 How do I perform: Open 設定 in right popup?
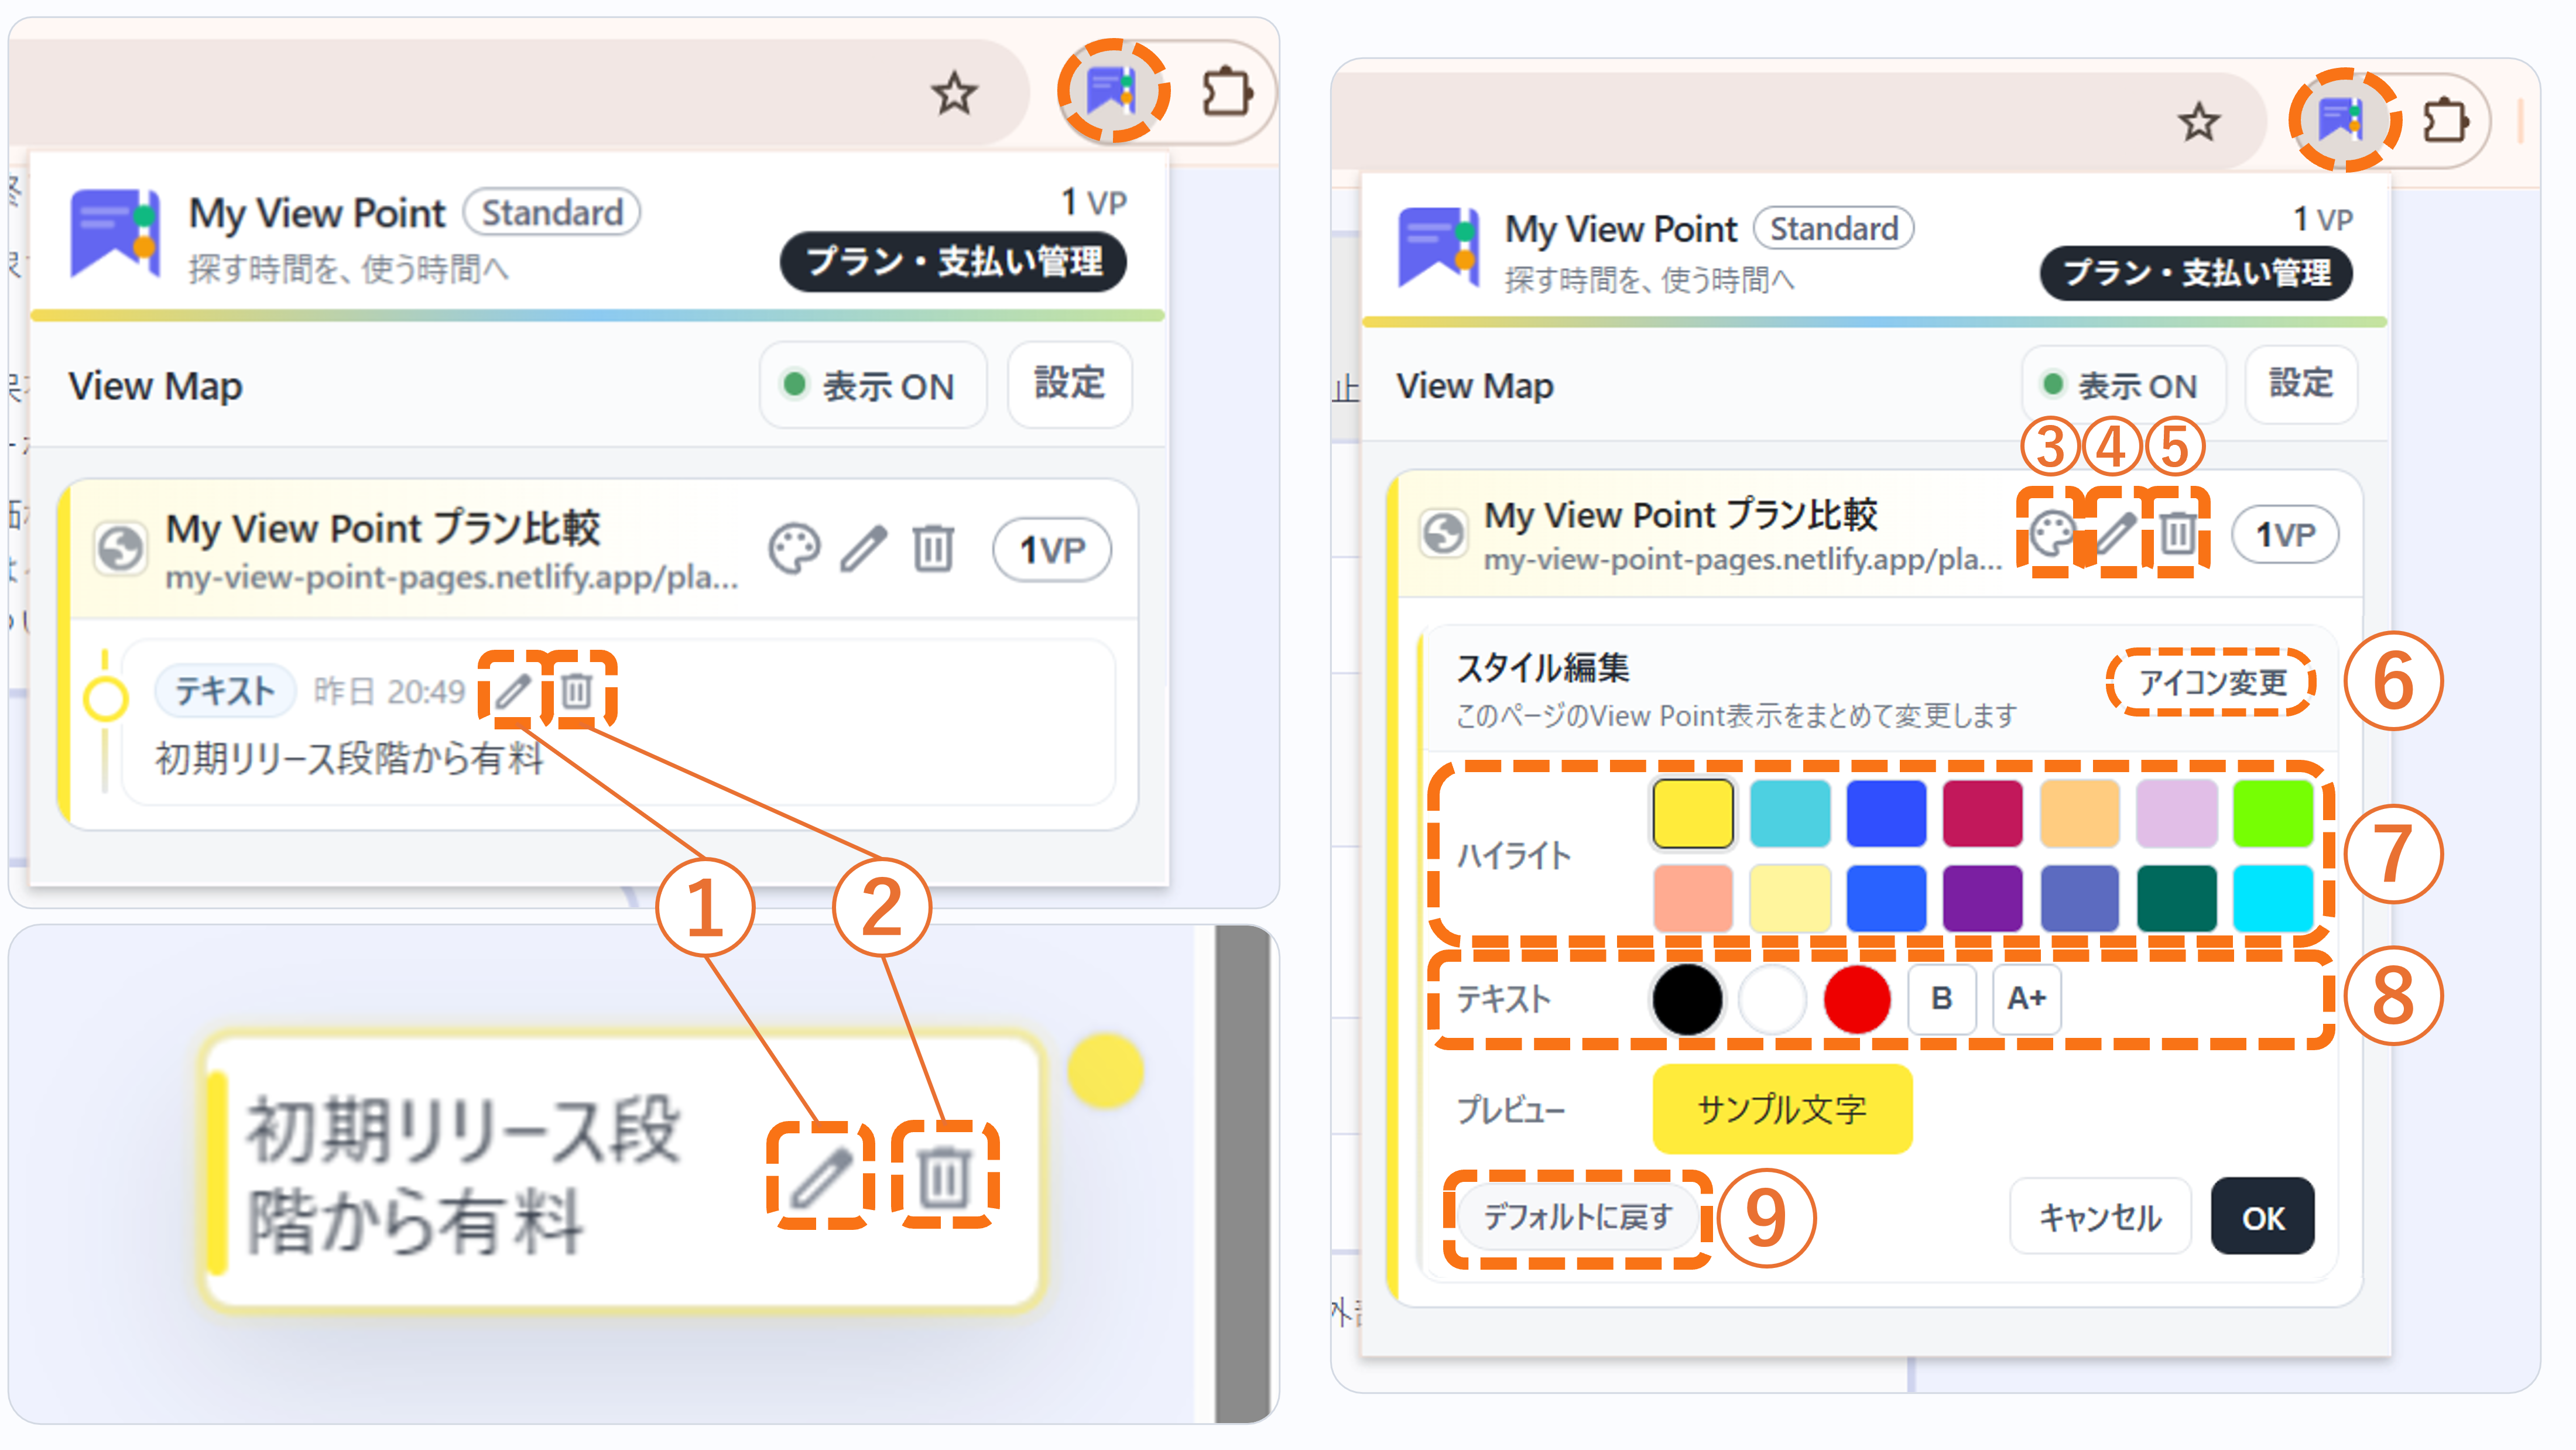[x=2300, y=384]
